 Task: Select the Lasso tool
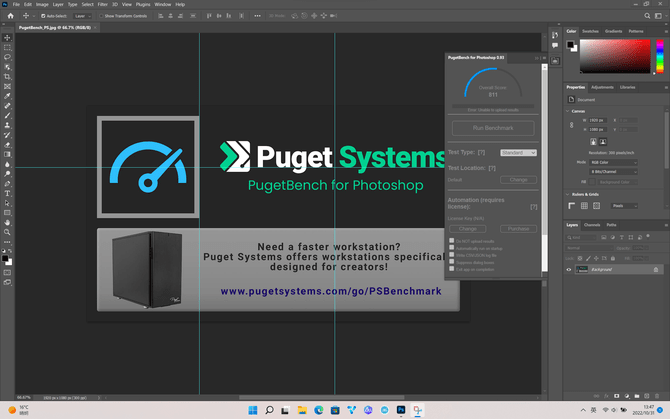click(7, 57)
